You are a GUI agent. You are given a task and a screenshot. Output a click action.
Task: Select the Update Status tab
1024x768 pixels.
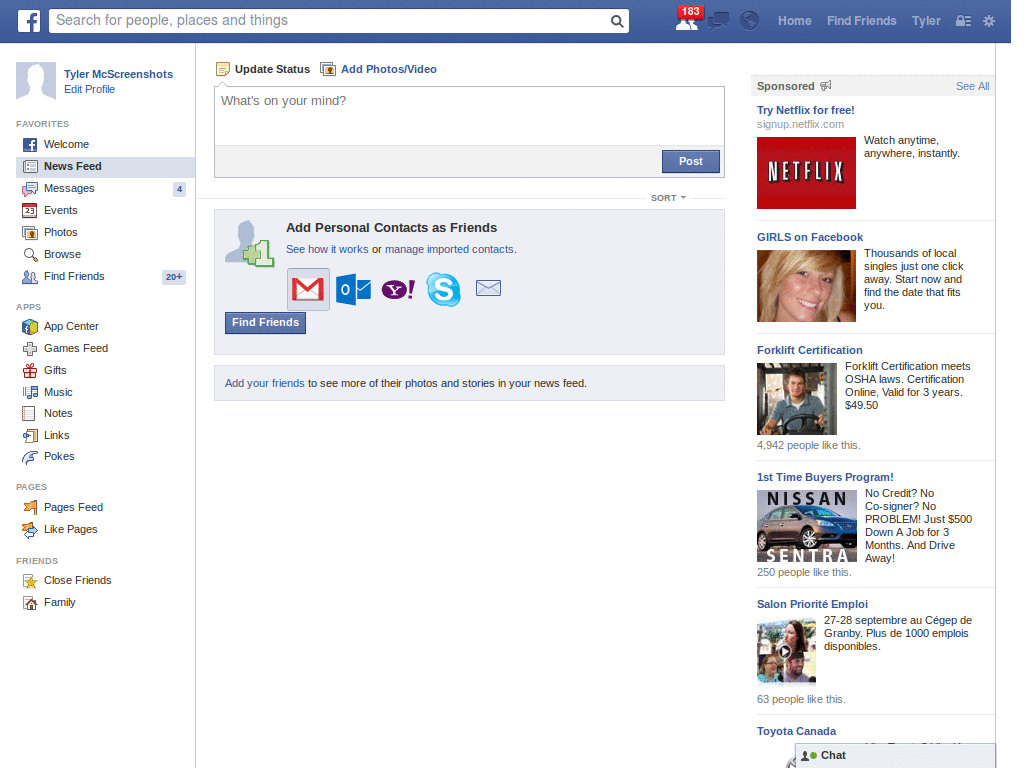263,69
